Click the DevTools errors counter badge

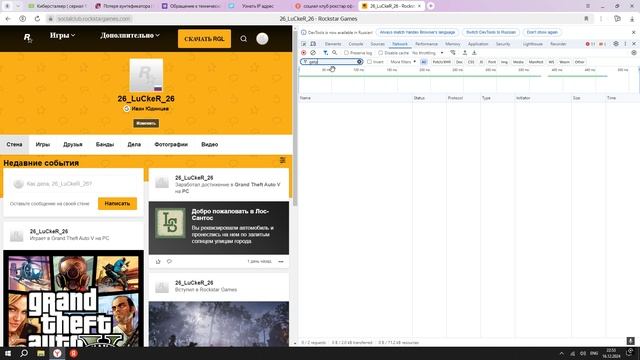(x=590, y=44)
